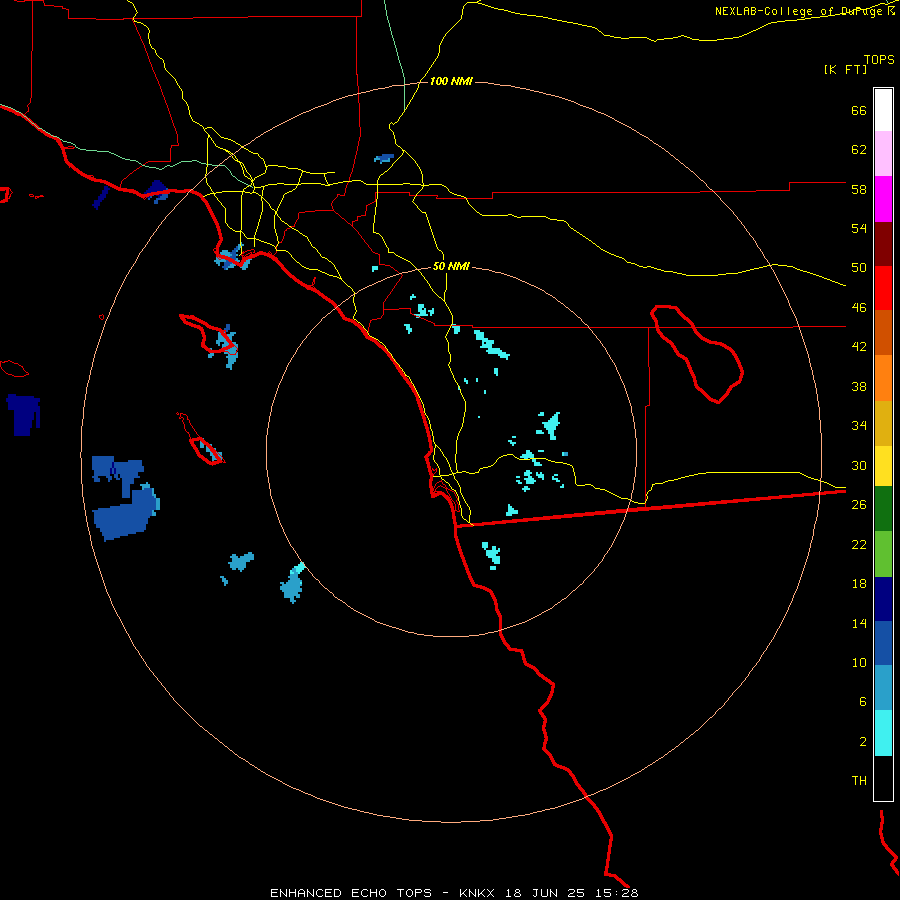Viewport: 900px width, 900px height.
Task: Click the "42" scale value label
Action: point(859,346)
